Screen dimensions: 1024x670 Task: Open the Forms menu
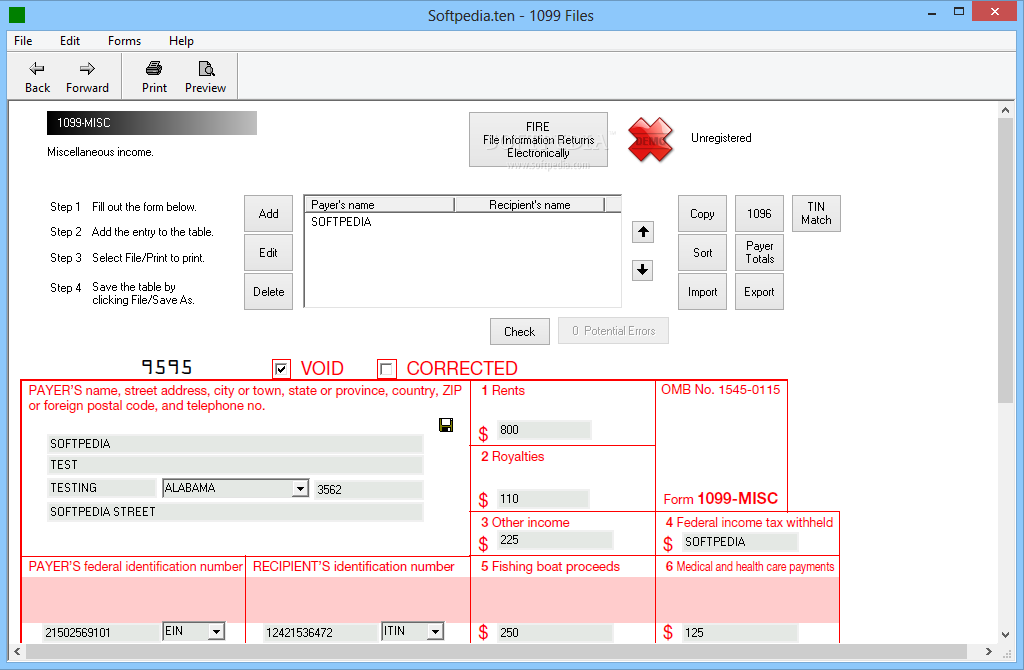[124, 40]
